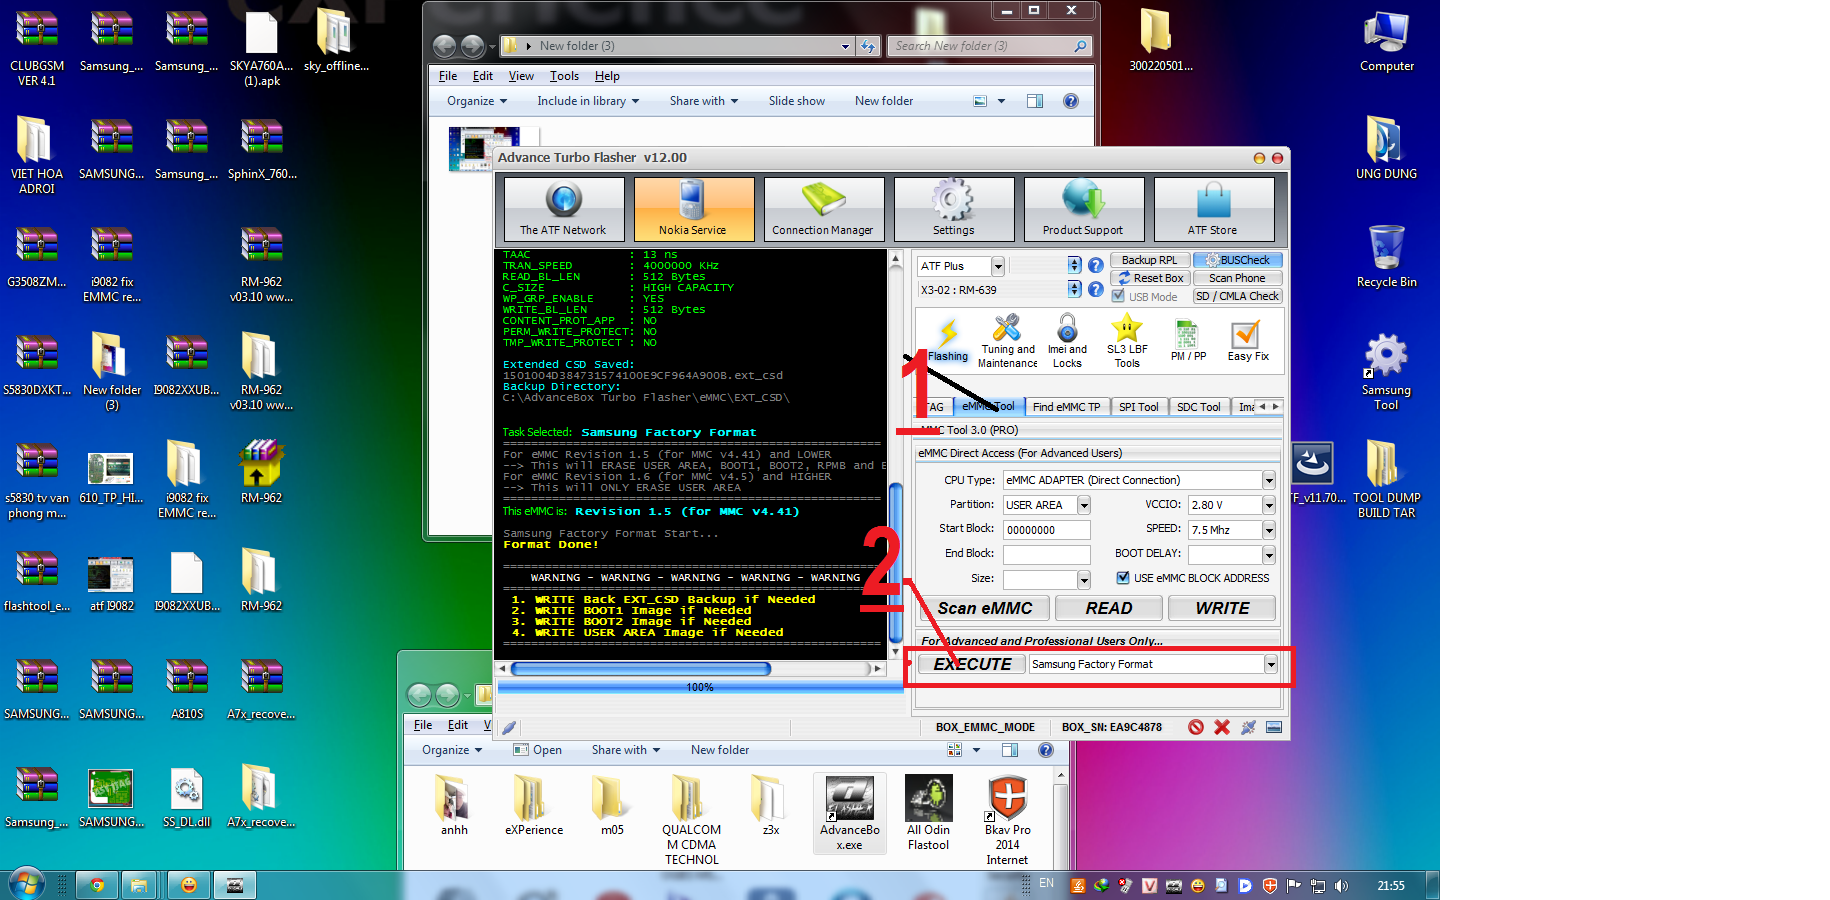Viewport: 1830px width, 900px height.
Task: Click the Scan Phone button
Action: 1238,278
